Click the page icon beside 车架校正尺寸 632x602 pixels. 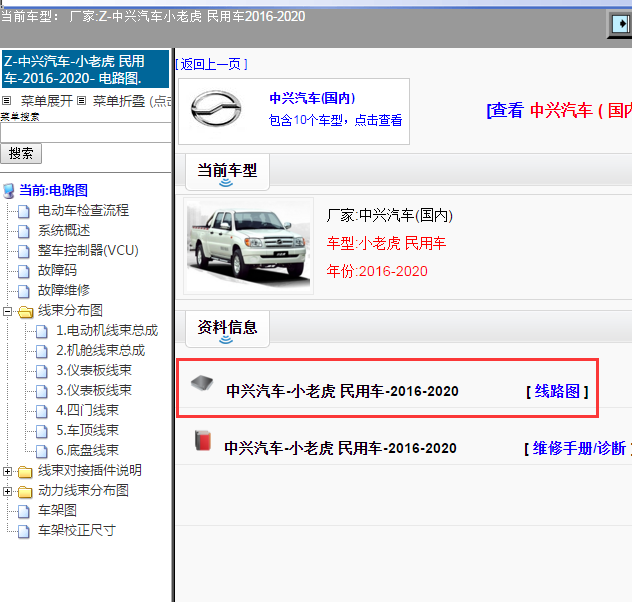pyautogui.click(x=24, y=531)
